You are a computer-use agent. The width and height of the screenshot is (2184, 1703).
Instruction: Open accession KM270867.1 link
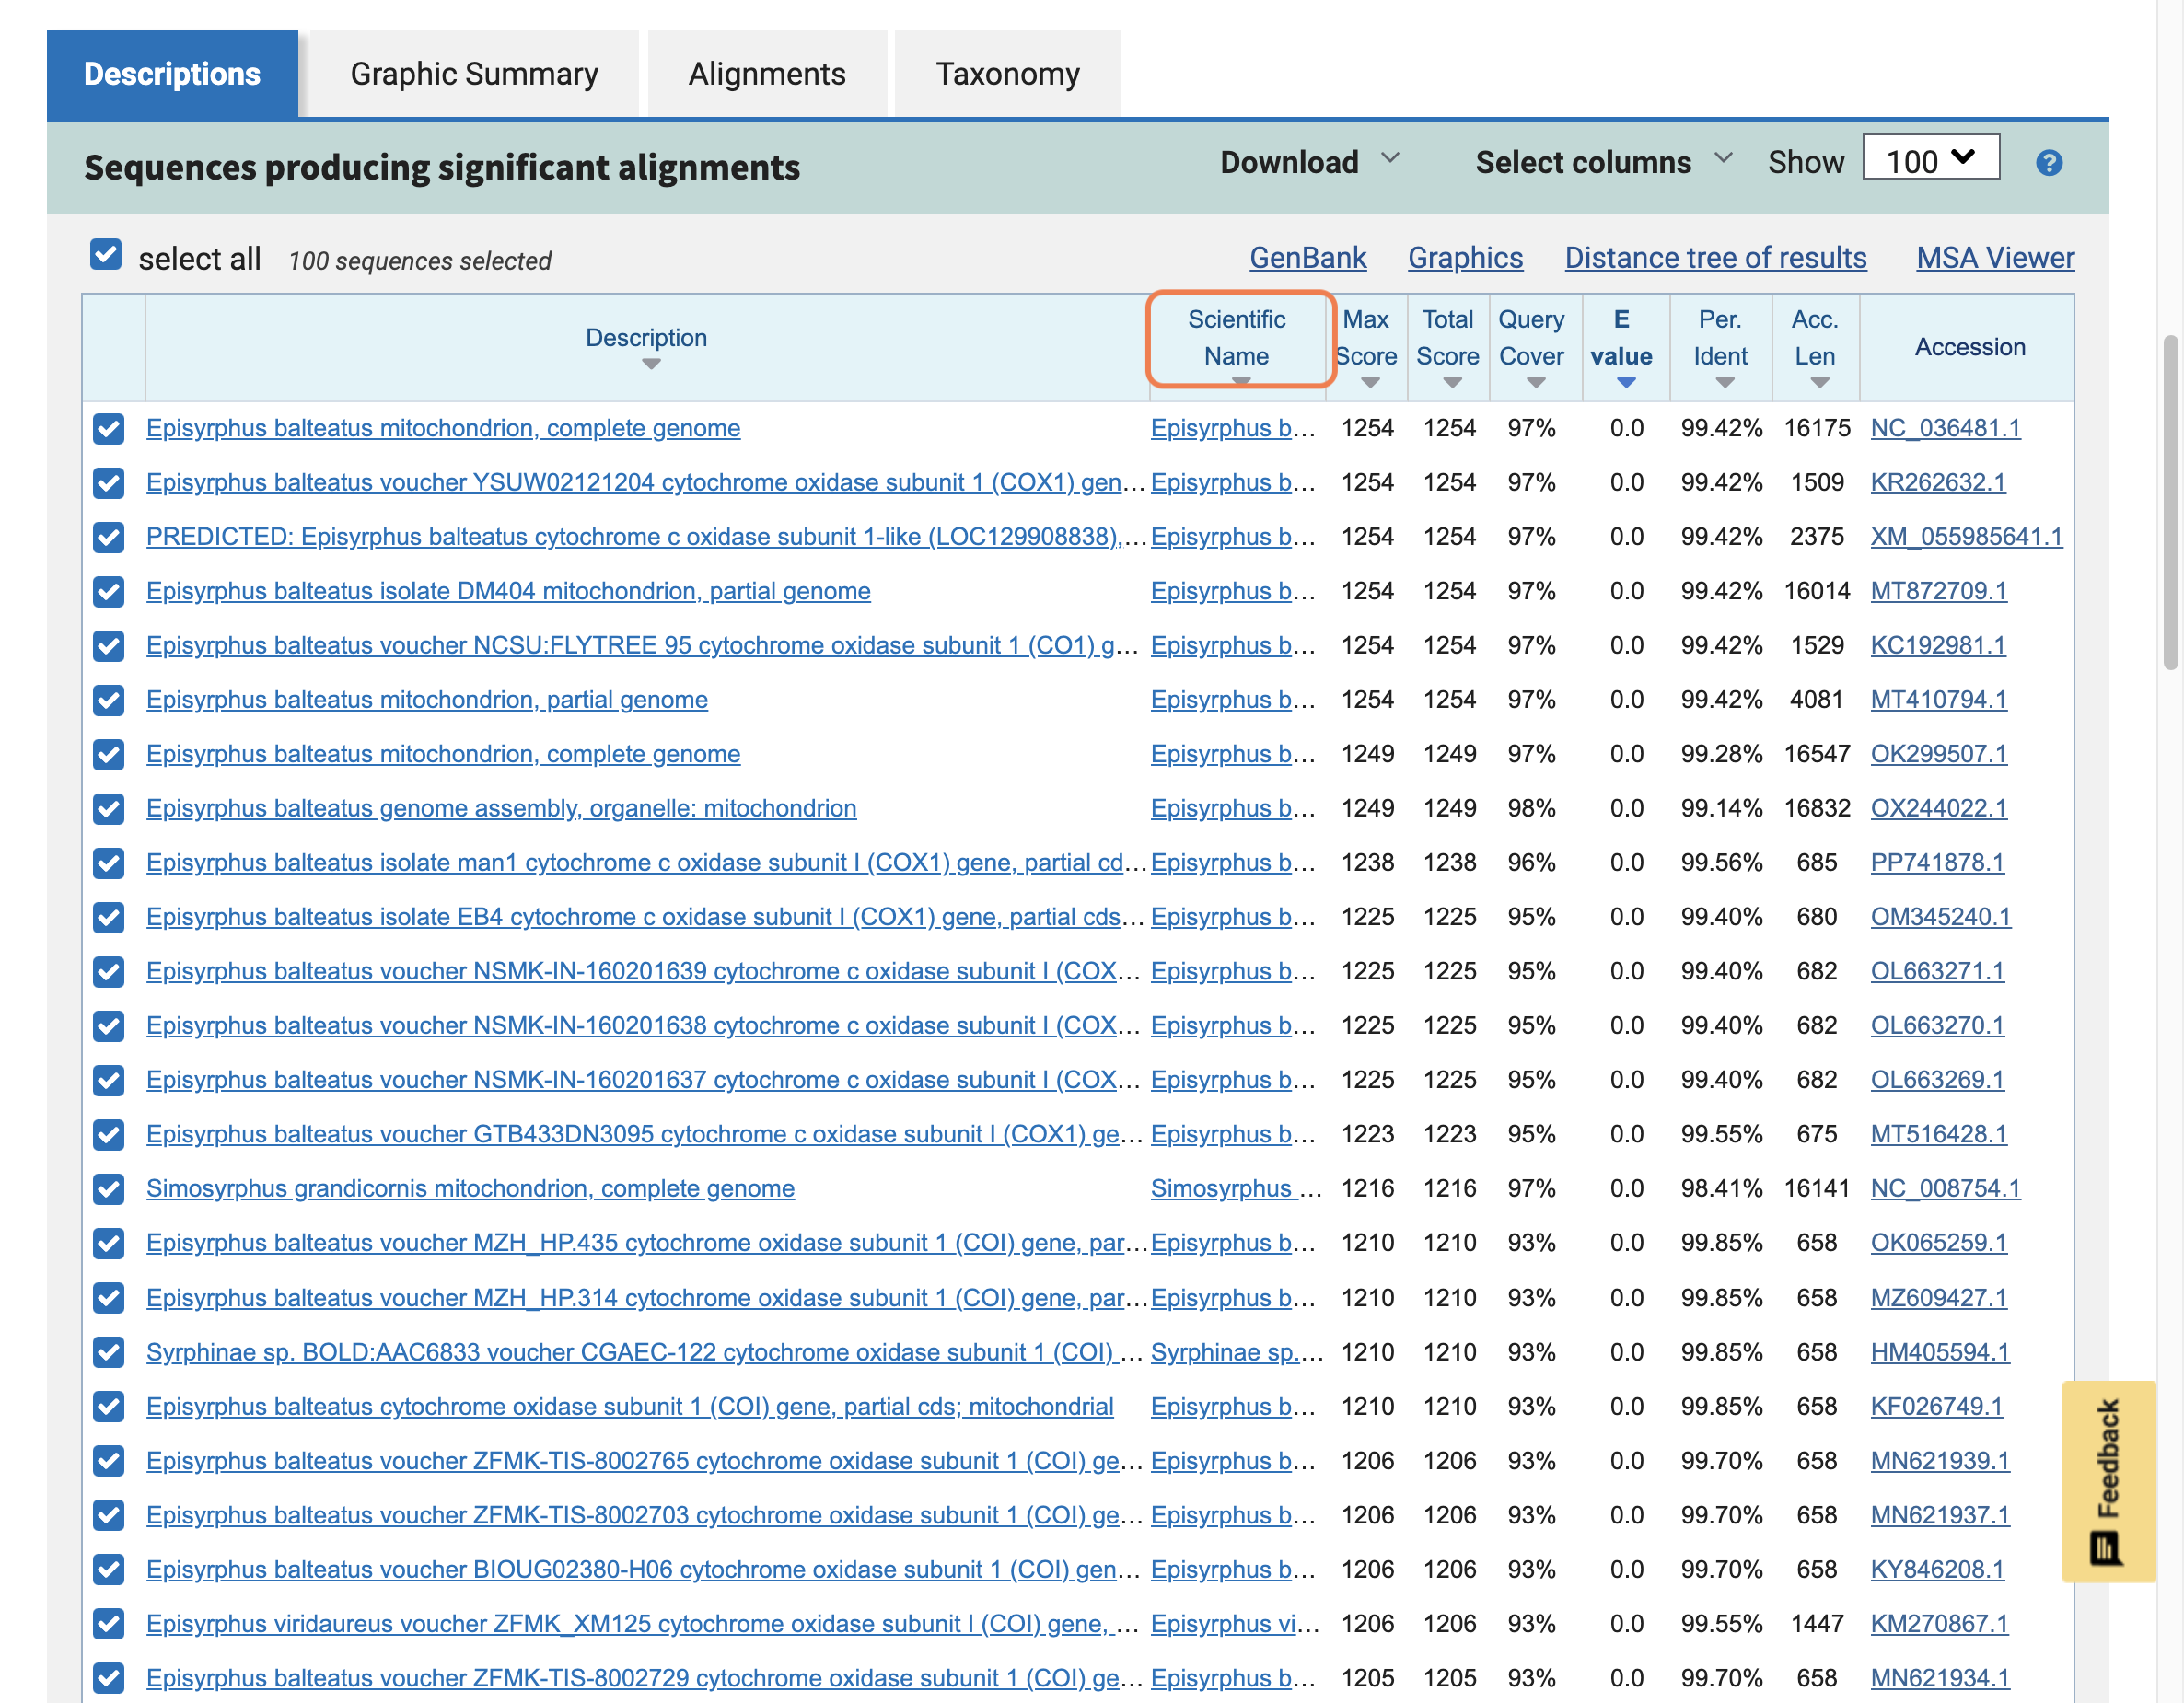tap(1939, 1624)
